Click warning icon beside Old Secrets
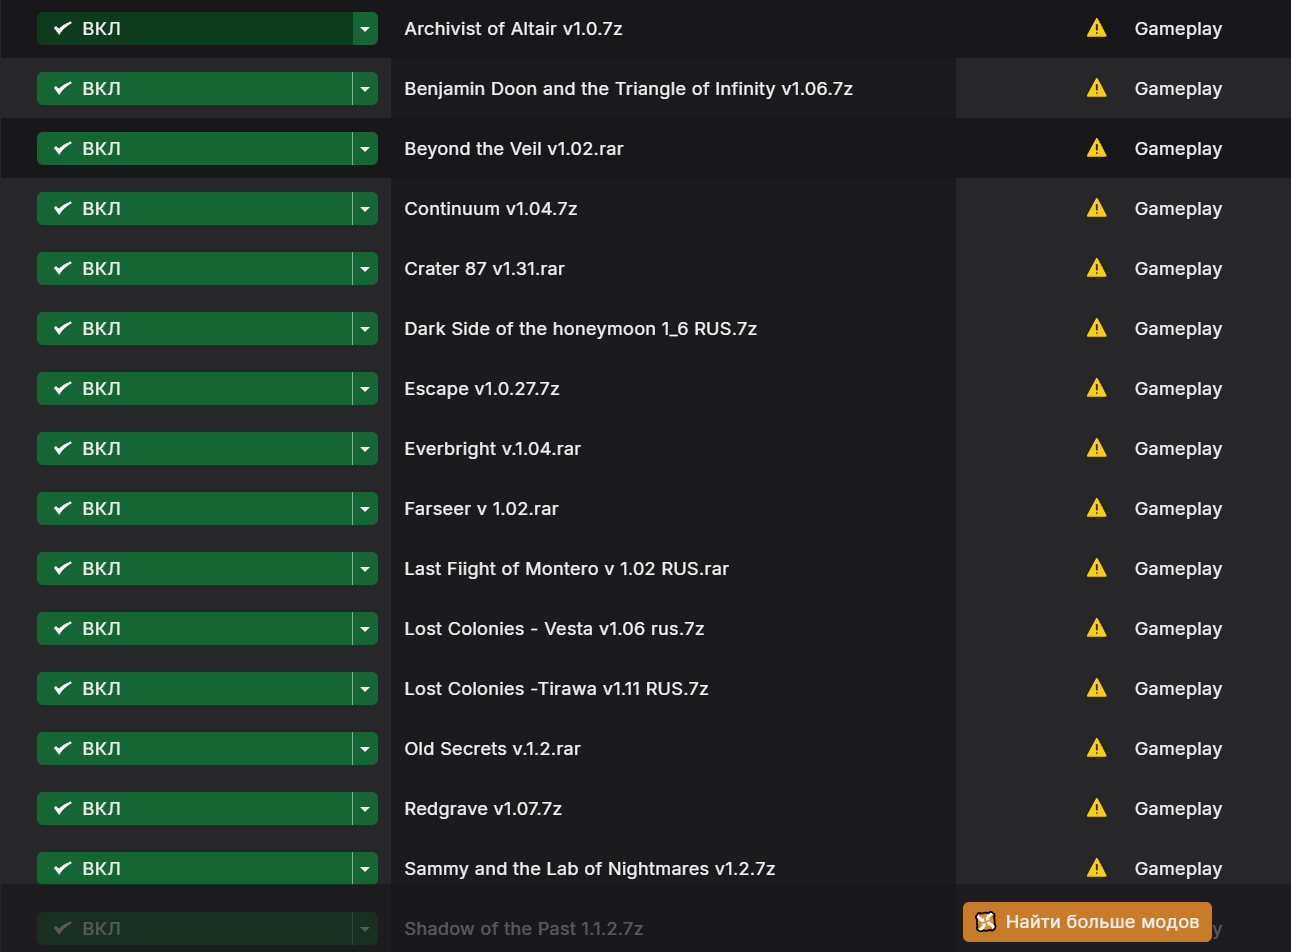 pos(1096,748)
